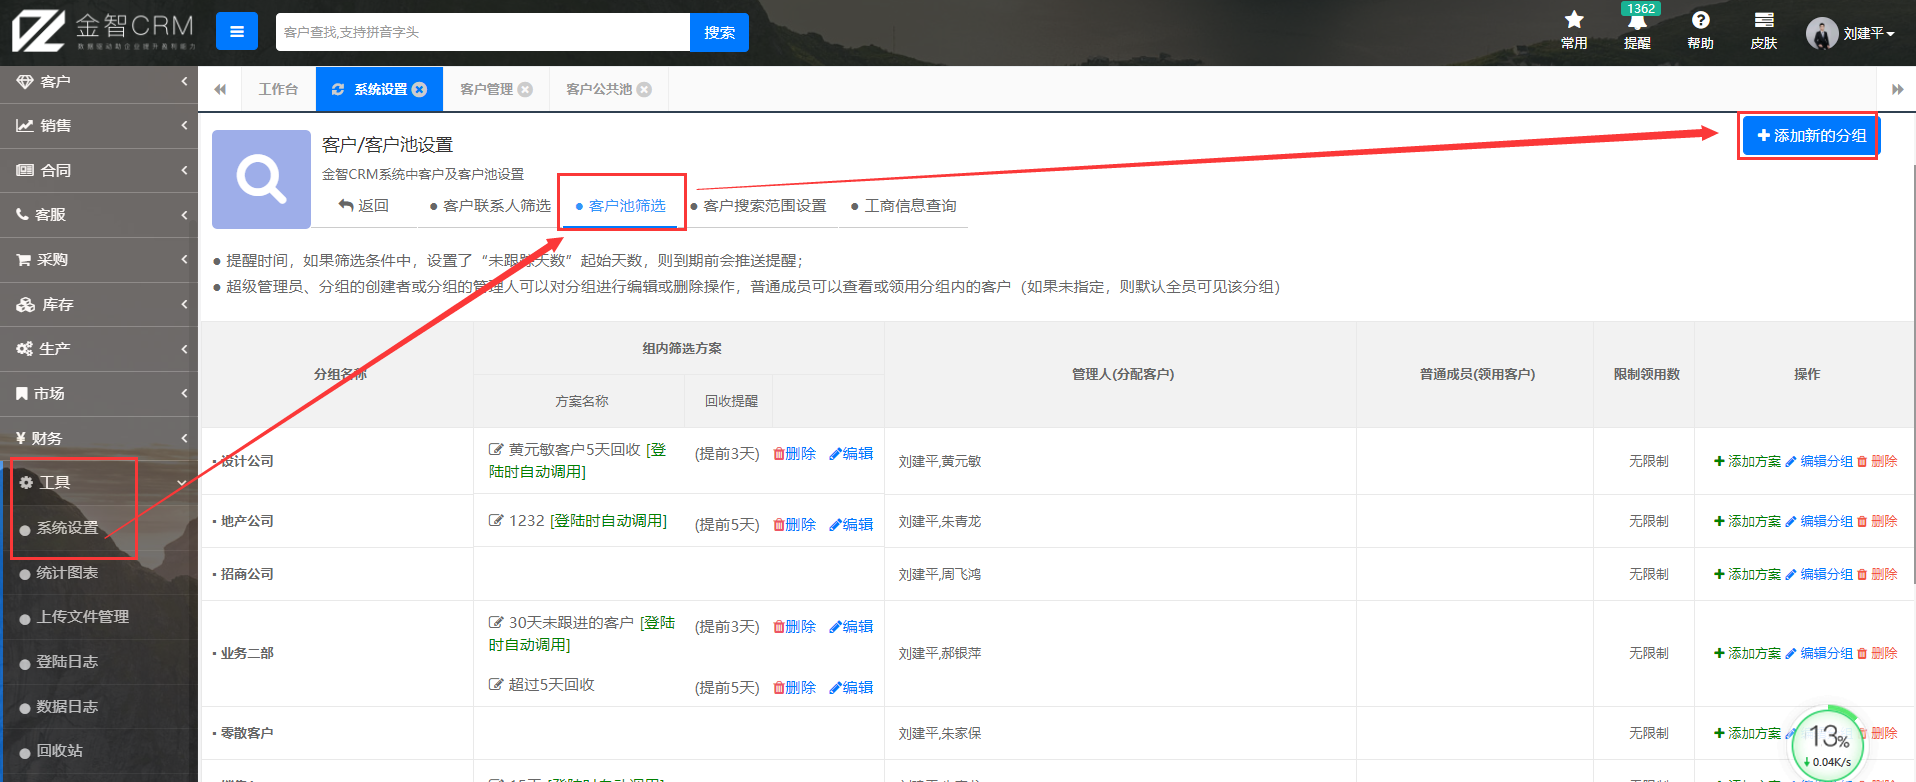Screen dimensions: 1916x782
Task: Switch to the 工作台 tab
Action: (x=278, y=90)
